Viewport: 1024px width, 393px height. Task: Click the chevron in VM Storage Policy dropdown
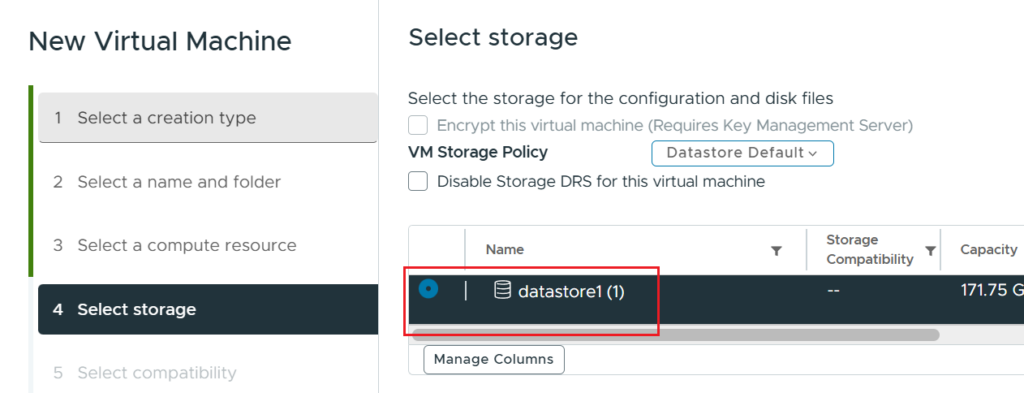pyautogui.click(x=812, y=154)
